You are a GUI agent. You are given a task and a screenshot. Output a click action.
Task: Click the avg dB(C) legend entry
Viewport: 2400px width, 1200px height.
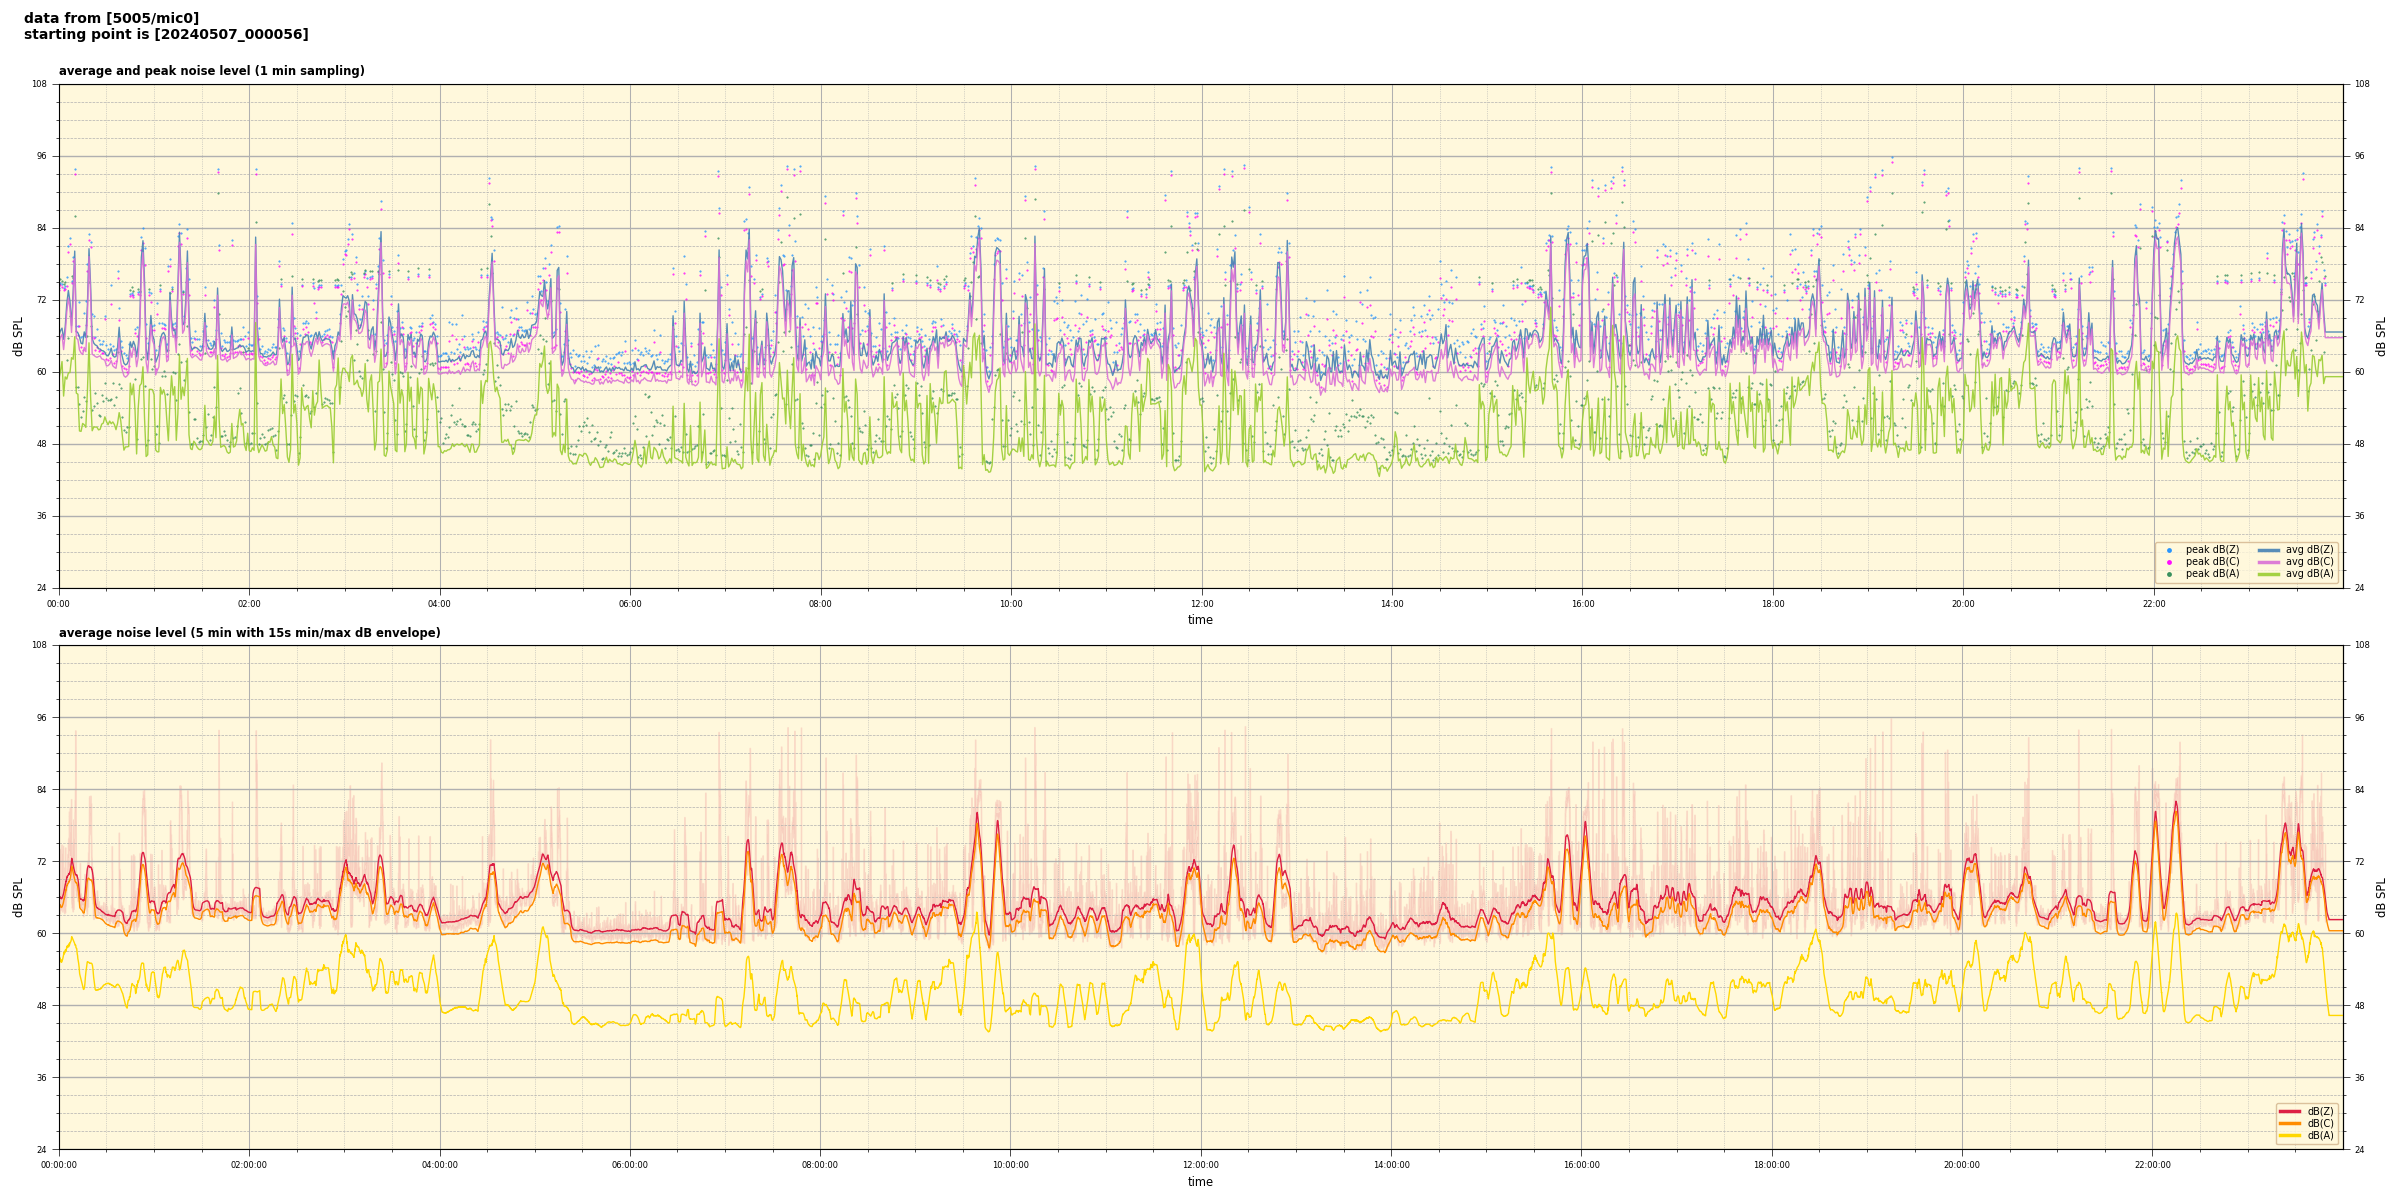coord(2309,562)
